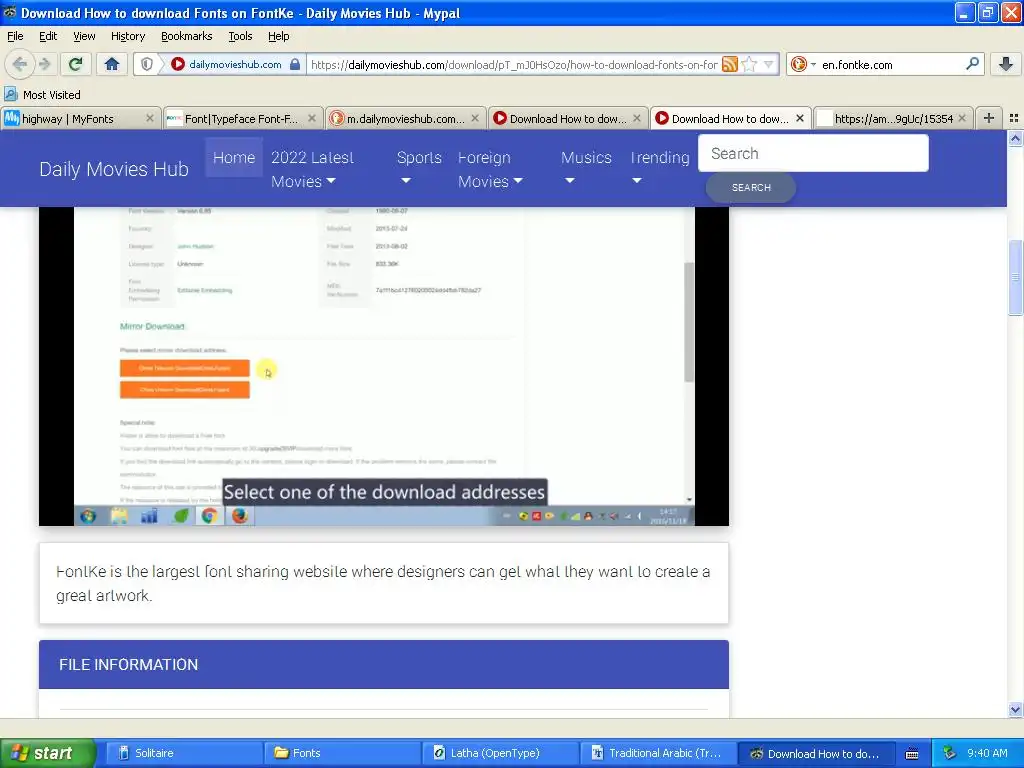Screen dimensions: 1024x768
Task: Bookmark this page with the star icon
Action: pyautogui.click(x=750, y=64)
